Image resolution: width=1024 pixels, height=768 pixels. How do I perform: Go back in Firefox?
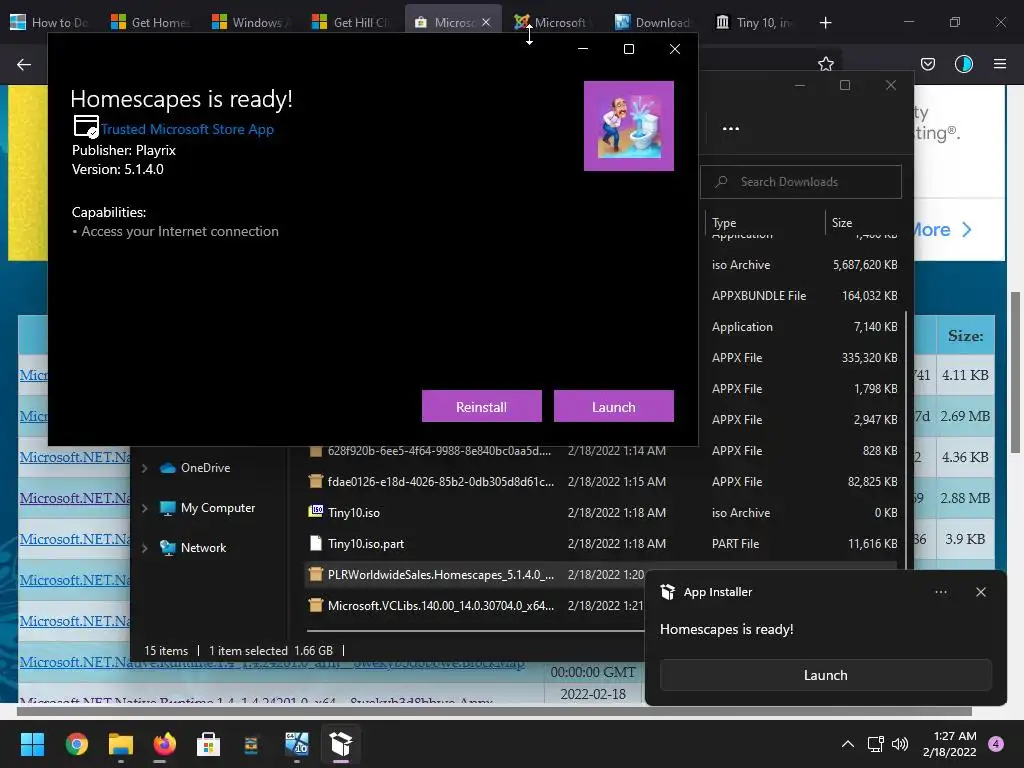[24, 64]
